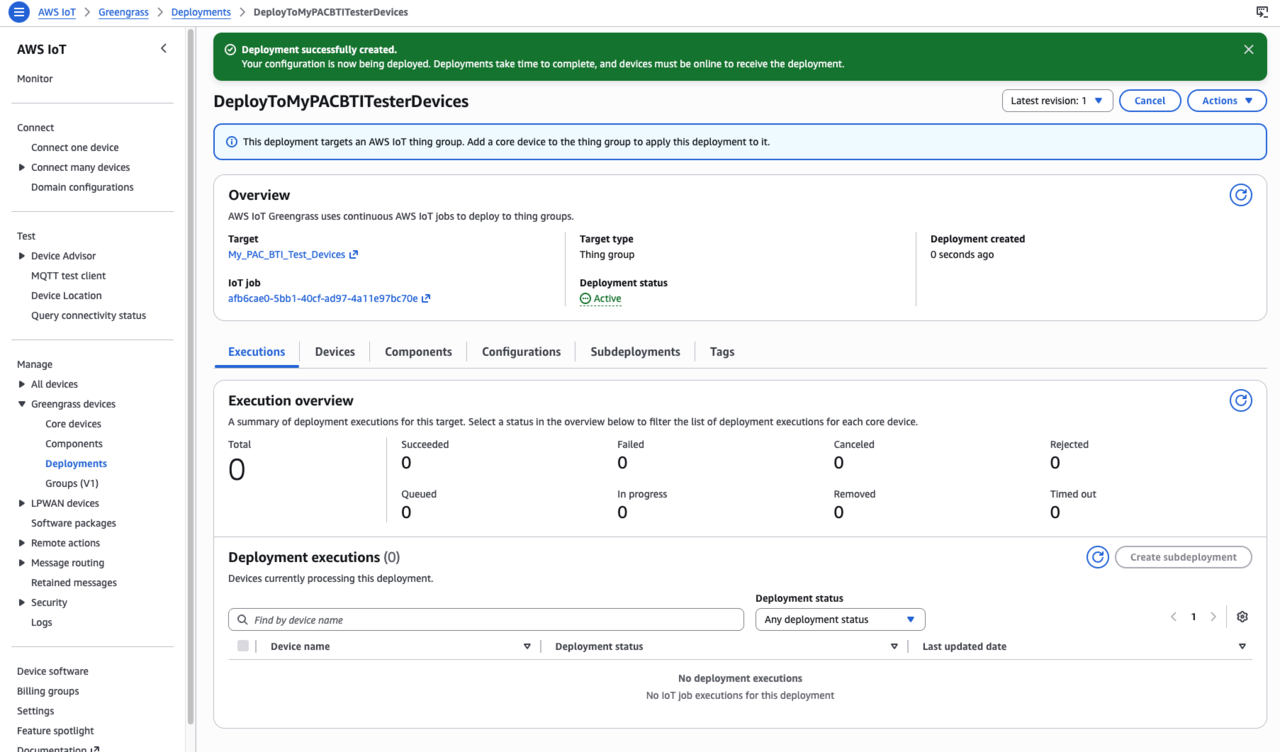Open external link icon next to IoT job

(426, 299)
